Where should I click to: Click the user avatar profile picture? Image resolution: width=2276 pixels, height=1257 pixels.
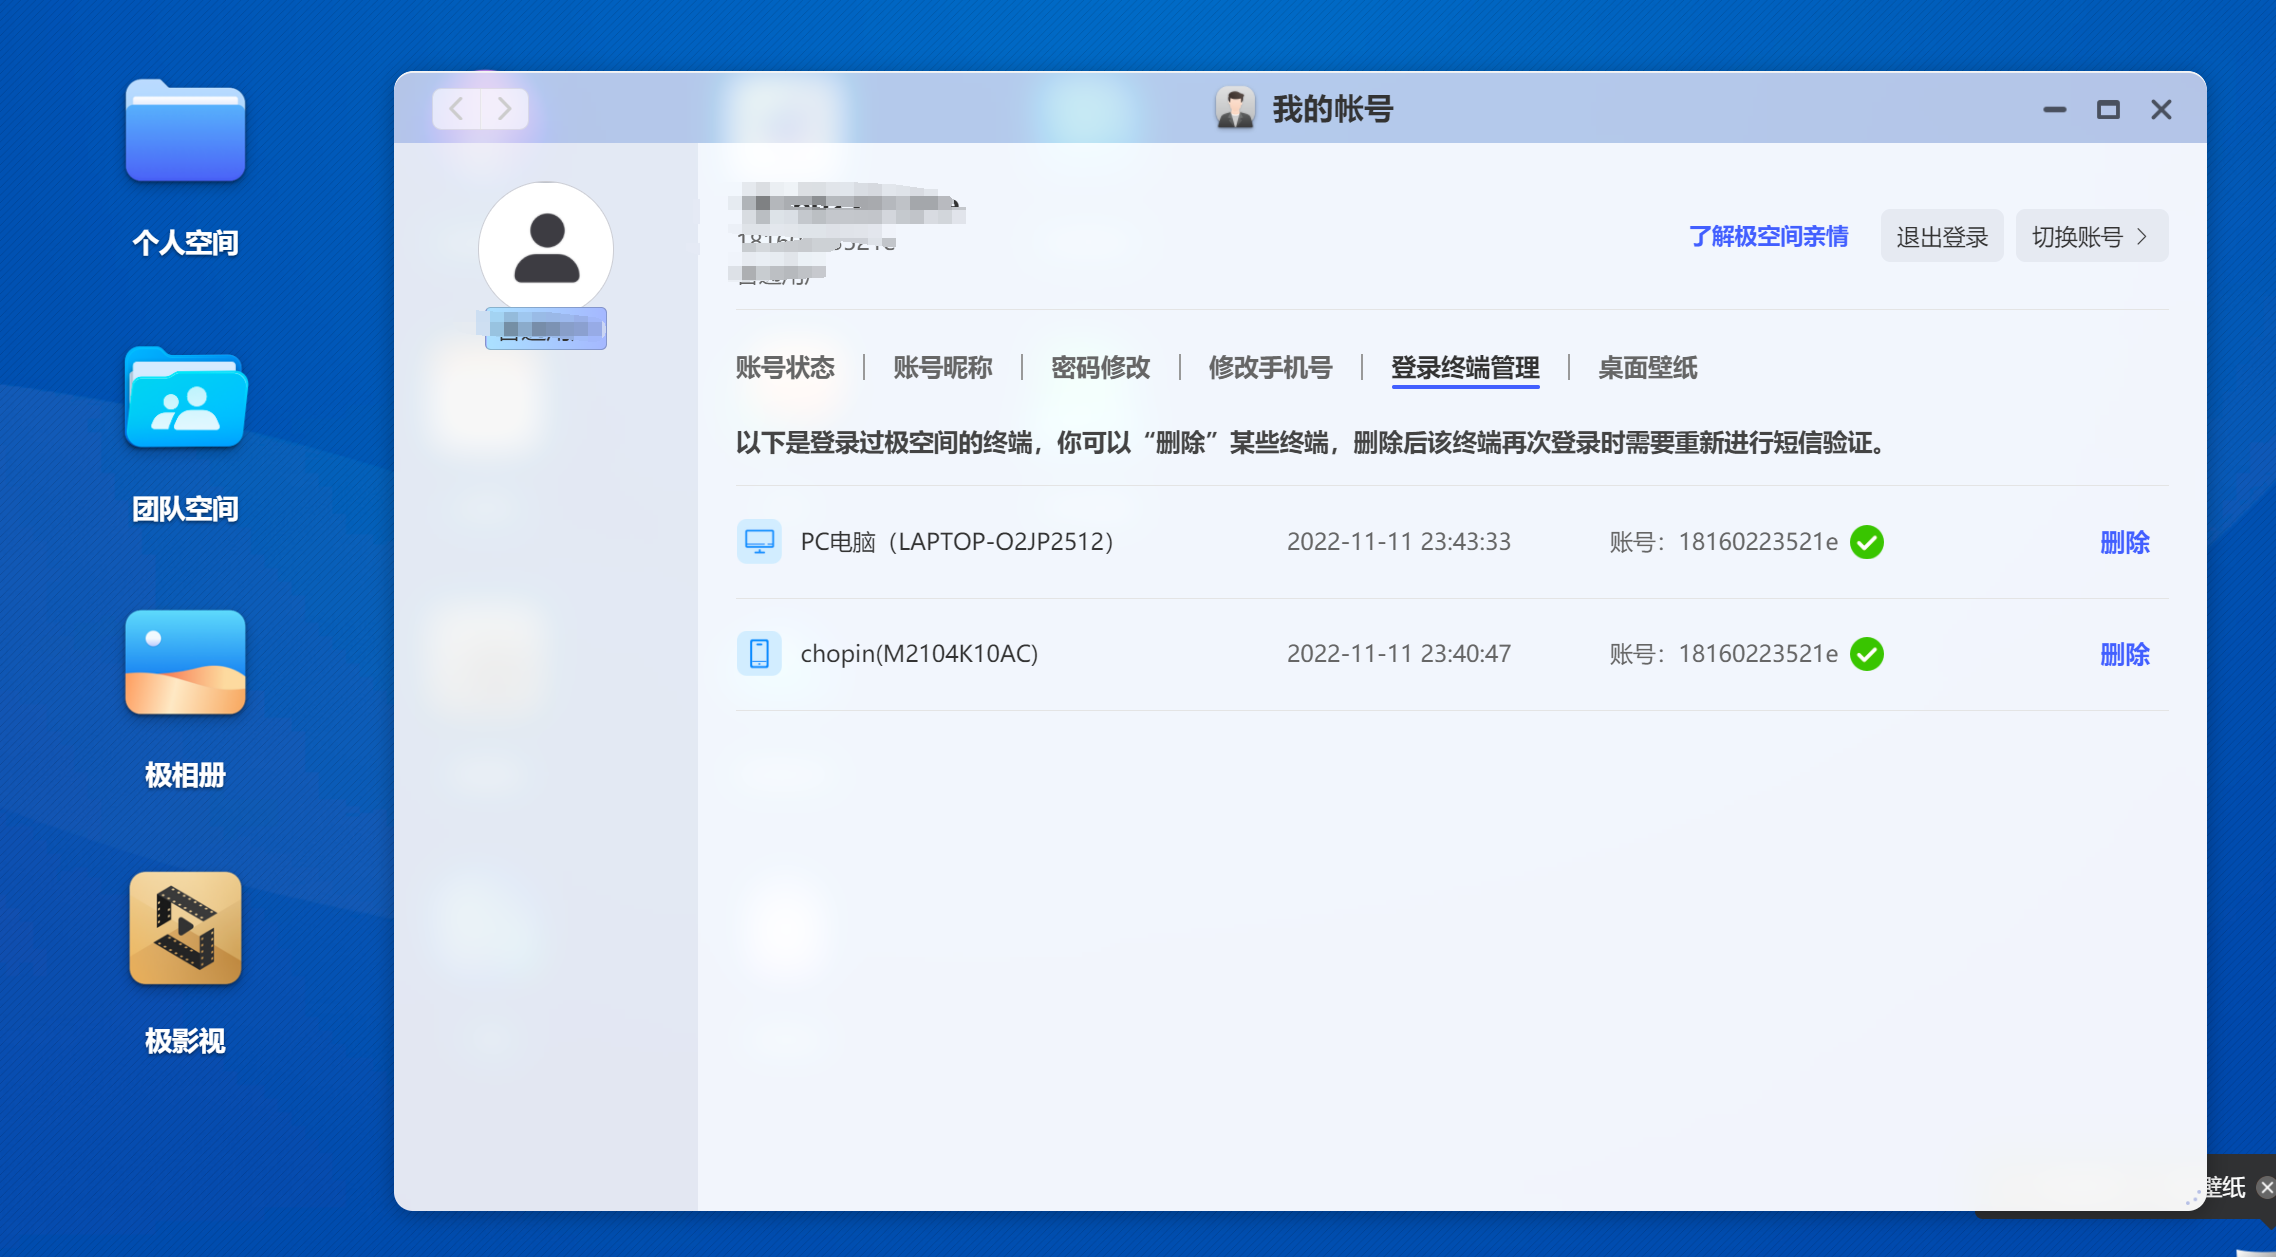[546, 248]
